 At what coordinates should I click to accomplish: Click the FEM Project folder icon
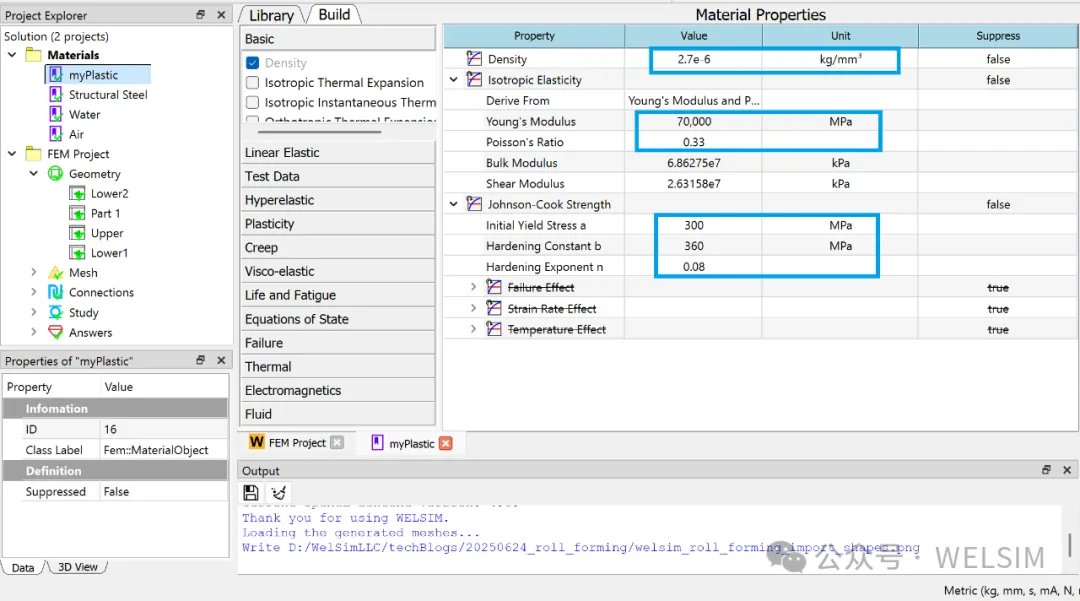point(33,154)
